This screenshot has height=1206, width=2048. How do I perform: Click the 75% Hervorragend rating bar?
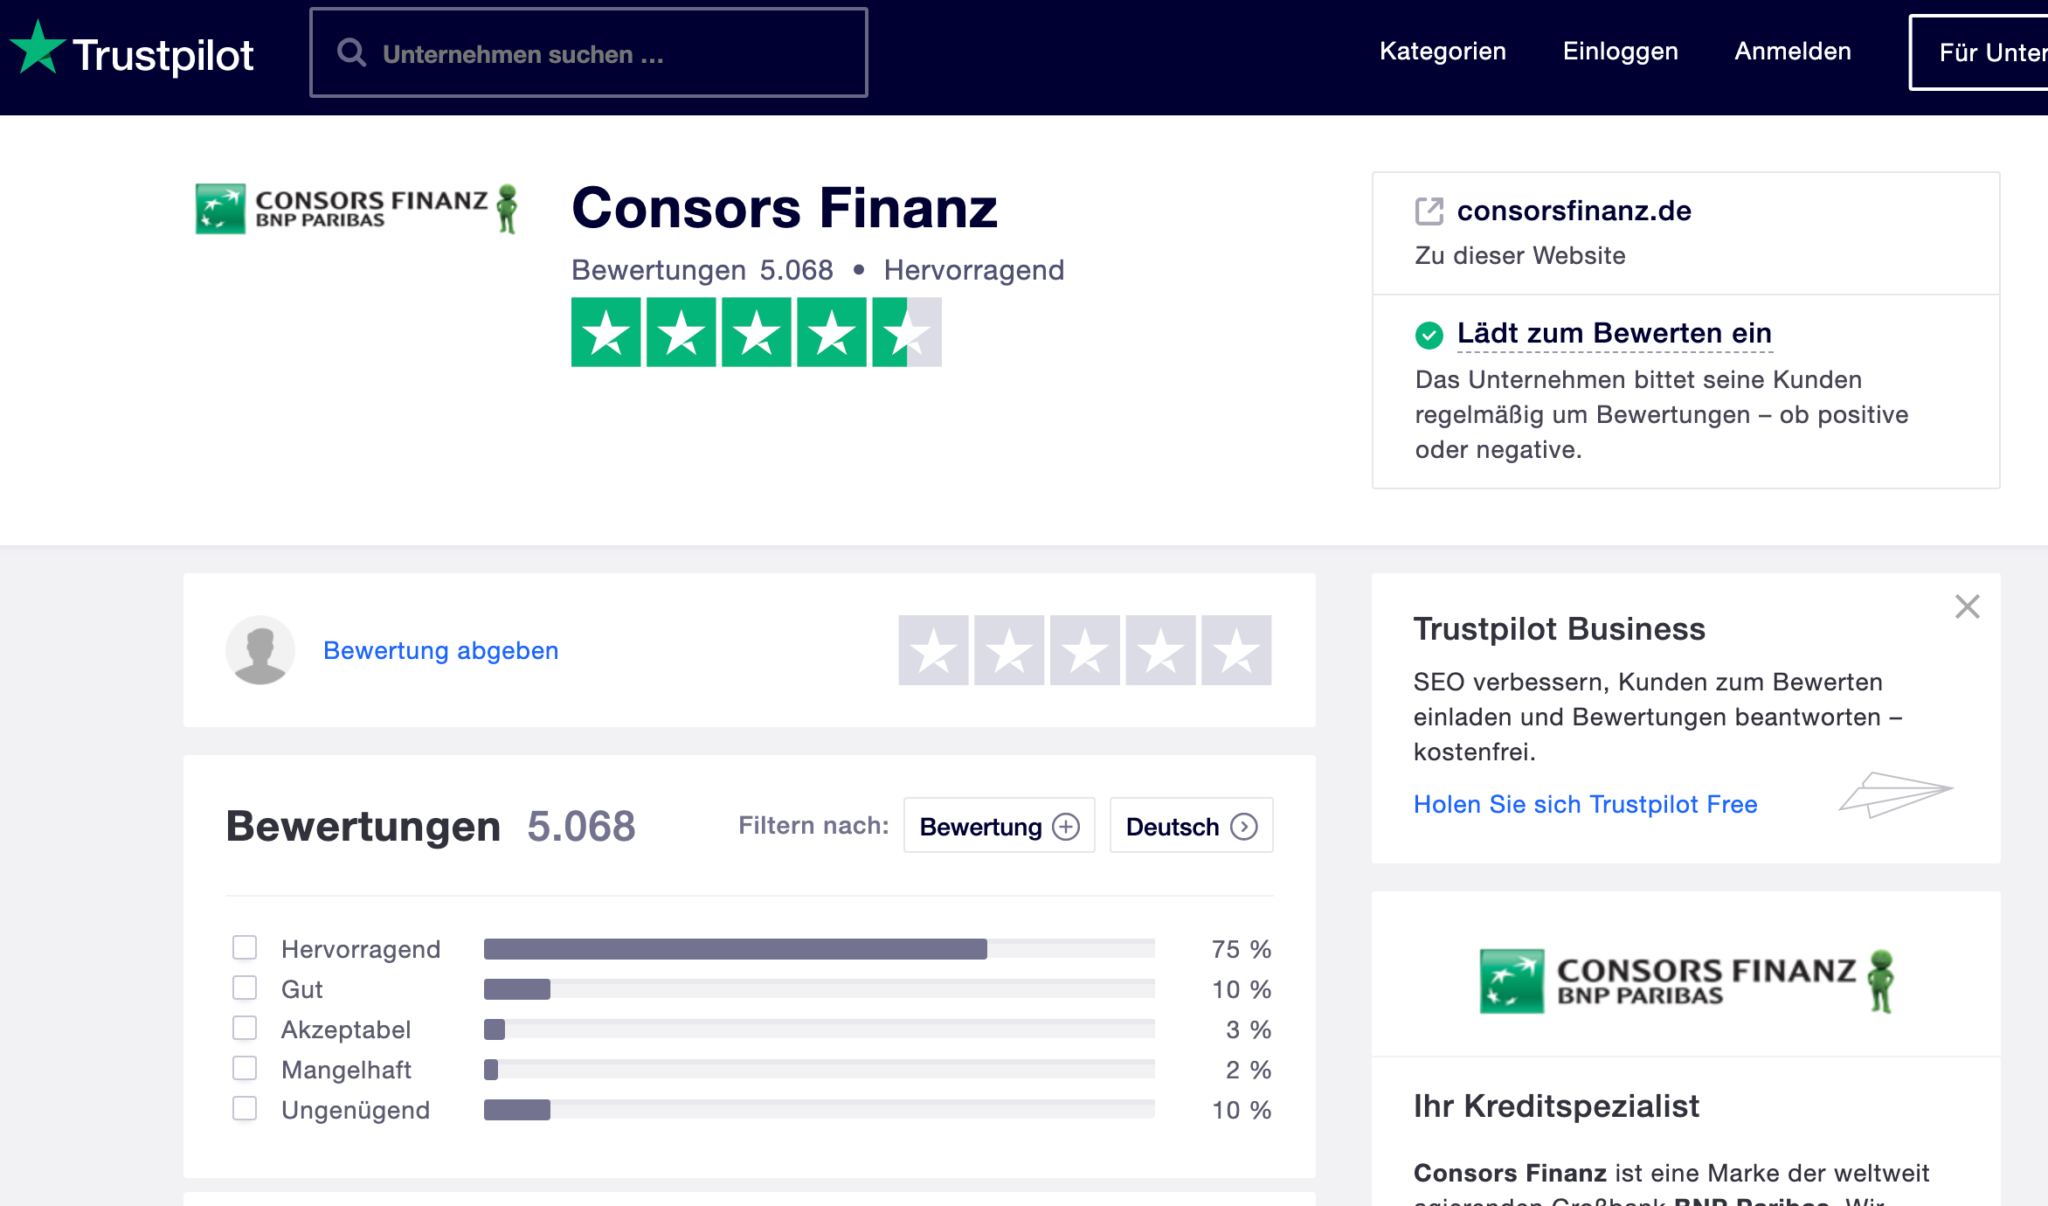point(735,948)
